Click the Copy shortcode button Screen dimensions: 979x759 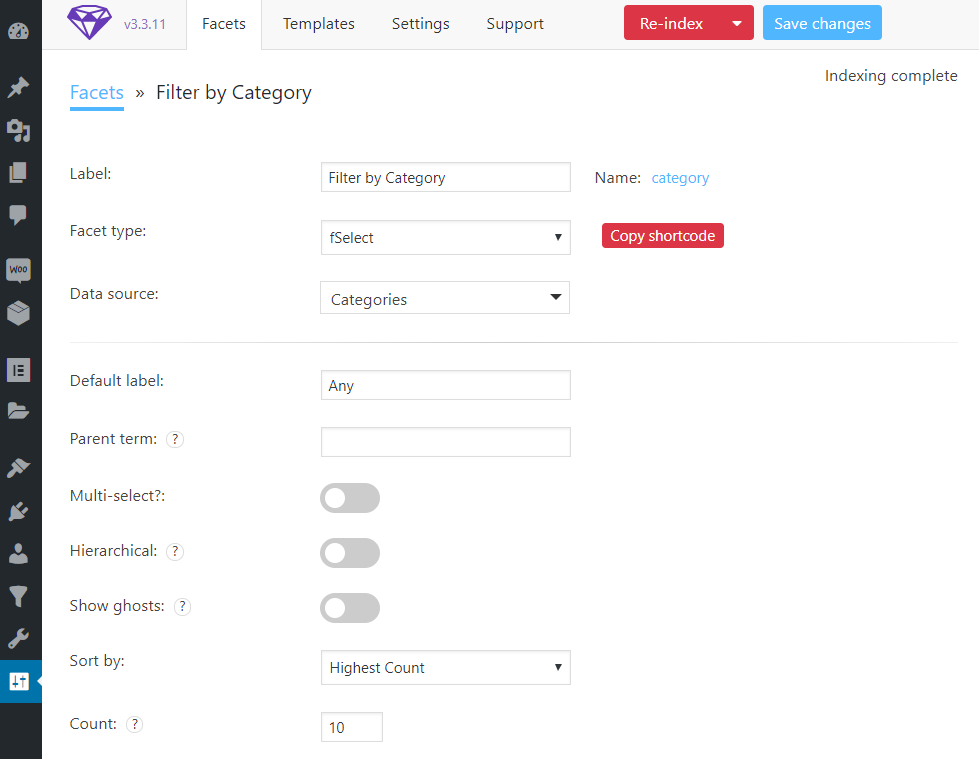tap(662, 236)
